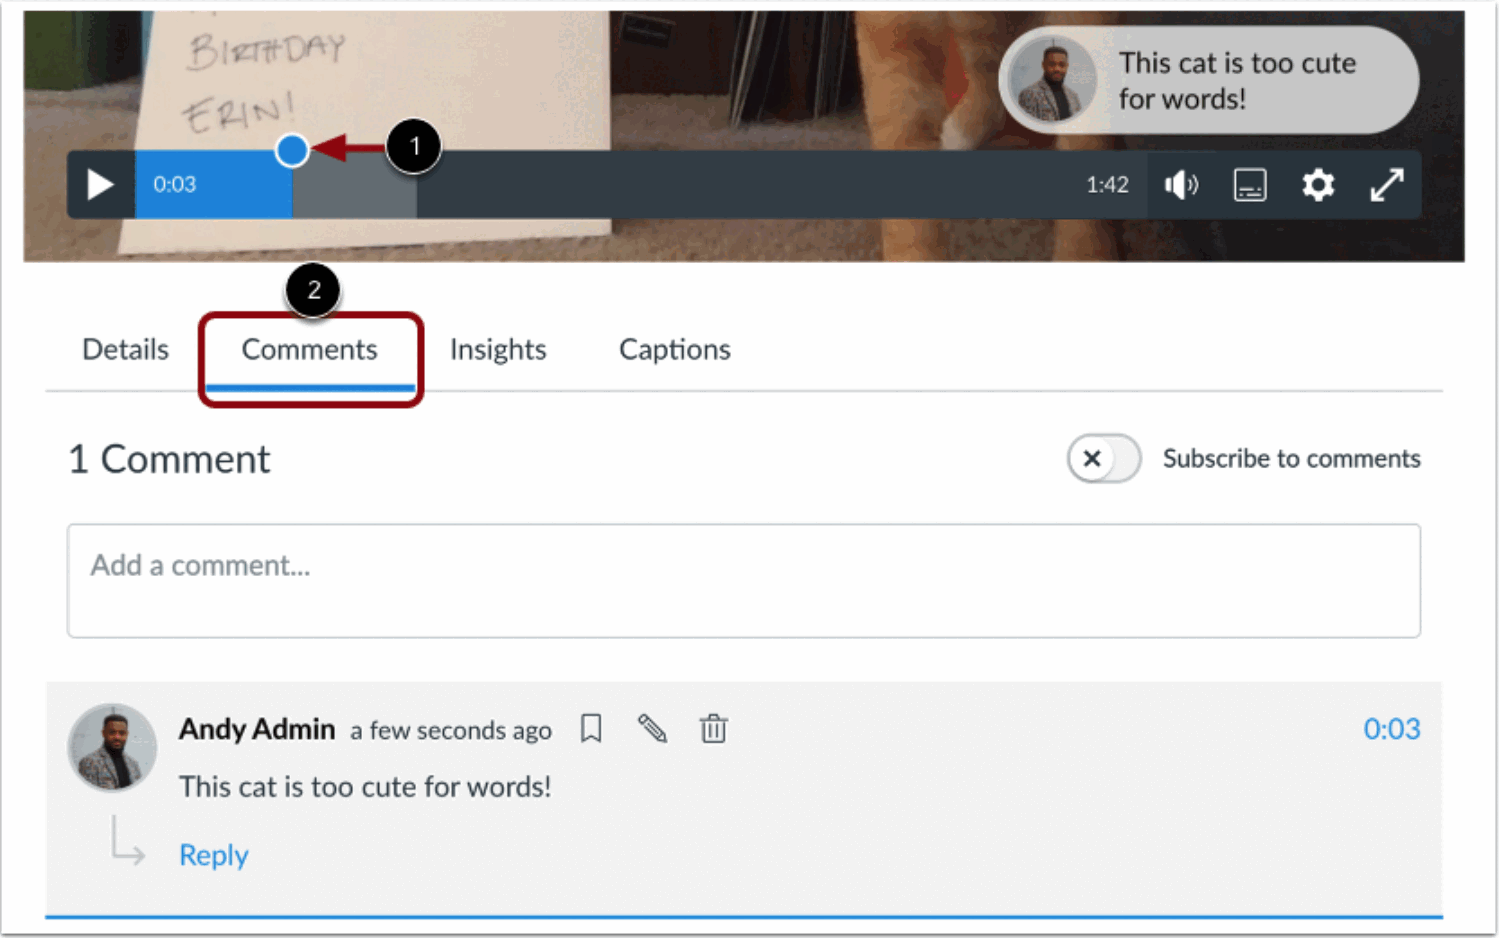This screenshot has height=938, width=1500.
Task: Click the "1 Comment" heading
Action: point(169,459)
